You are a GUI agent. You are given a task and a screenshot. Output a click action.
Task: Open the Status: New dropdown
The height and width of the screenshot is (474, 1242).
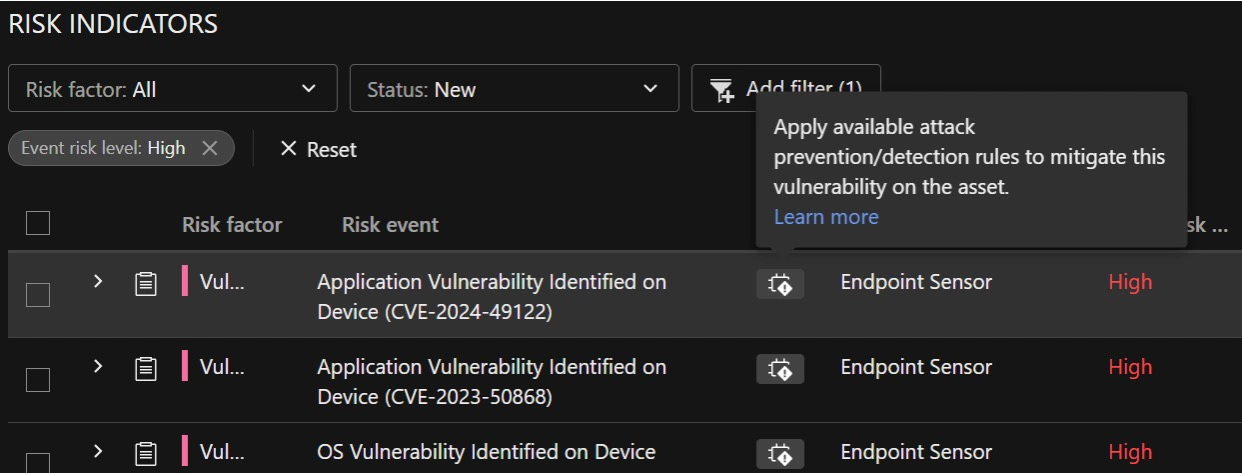(x=514, y=90)
